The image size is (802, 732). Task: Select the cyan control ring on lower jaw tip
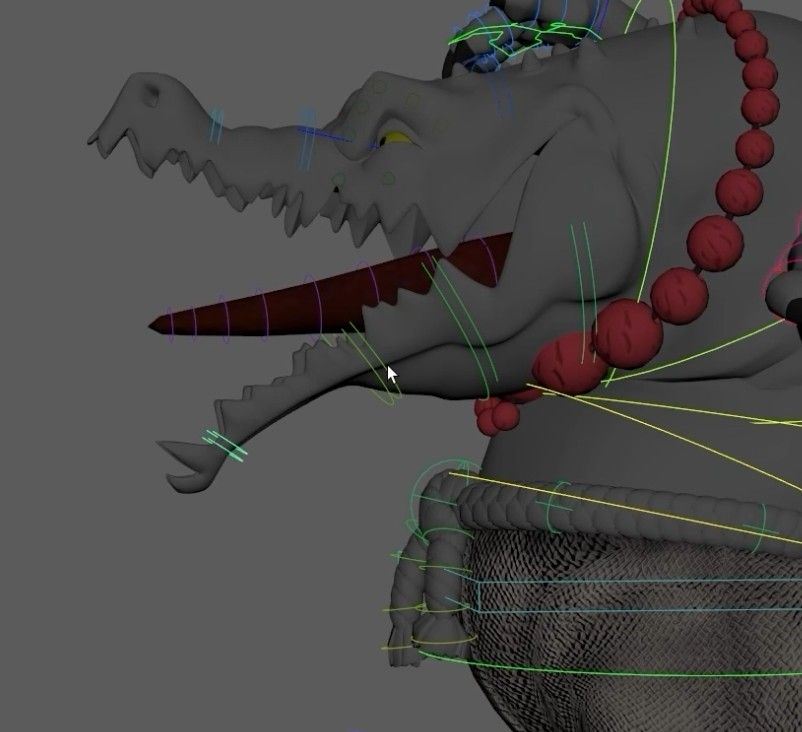pos(225,446)
